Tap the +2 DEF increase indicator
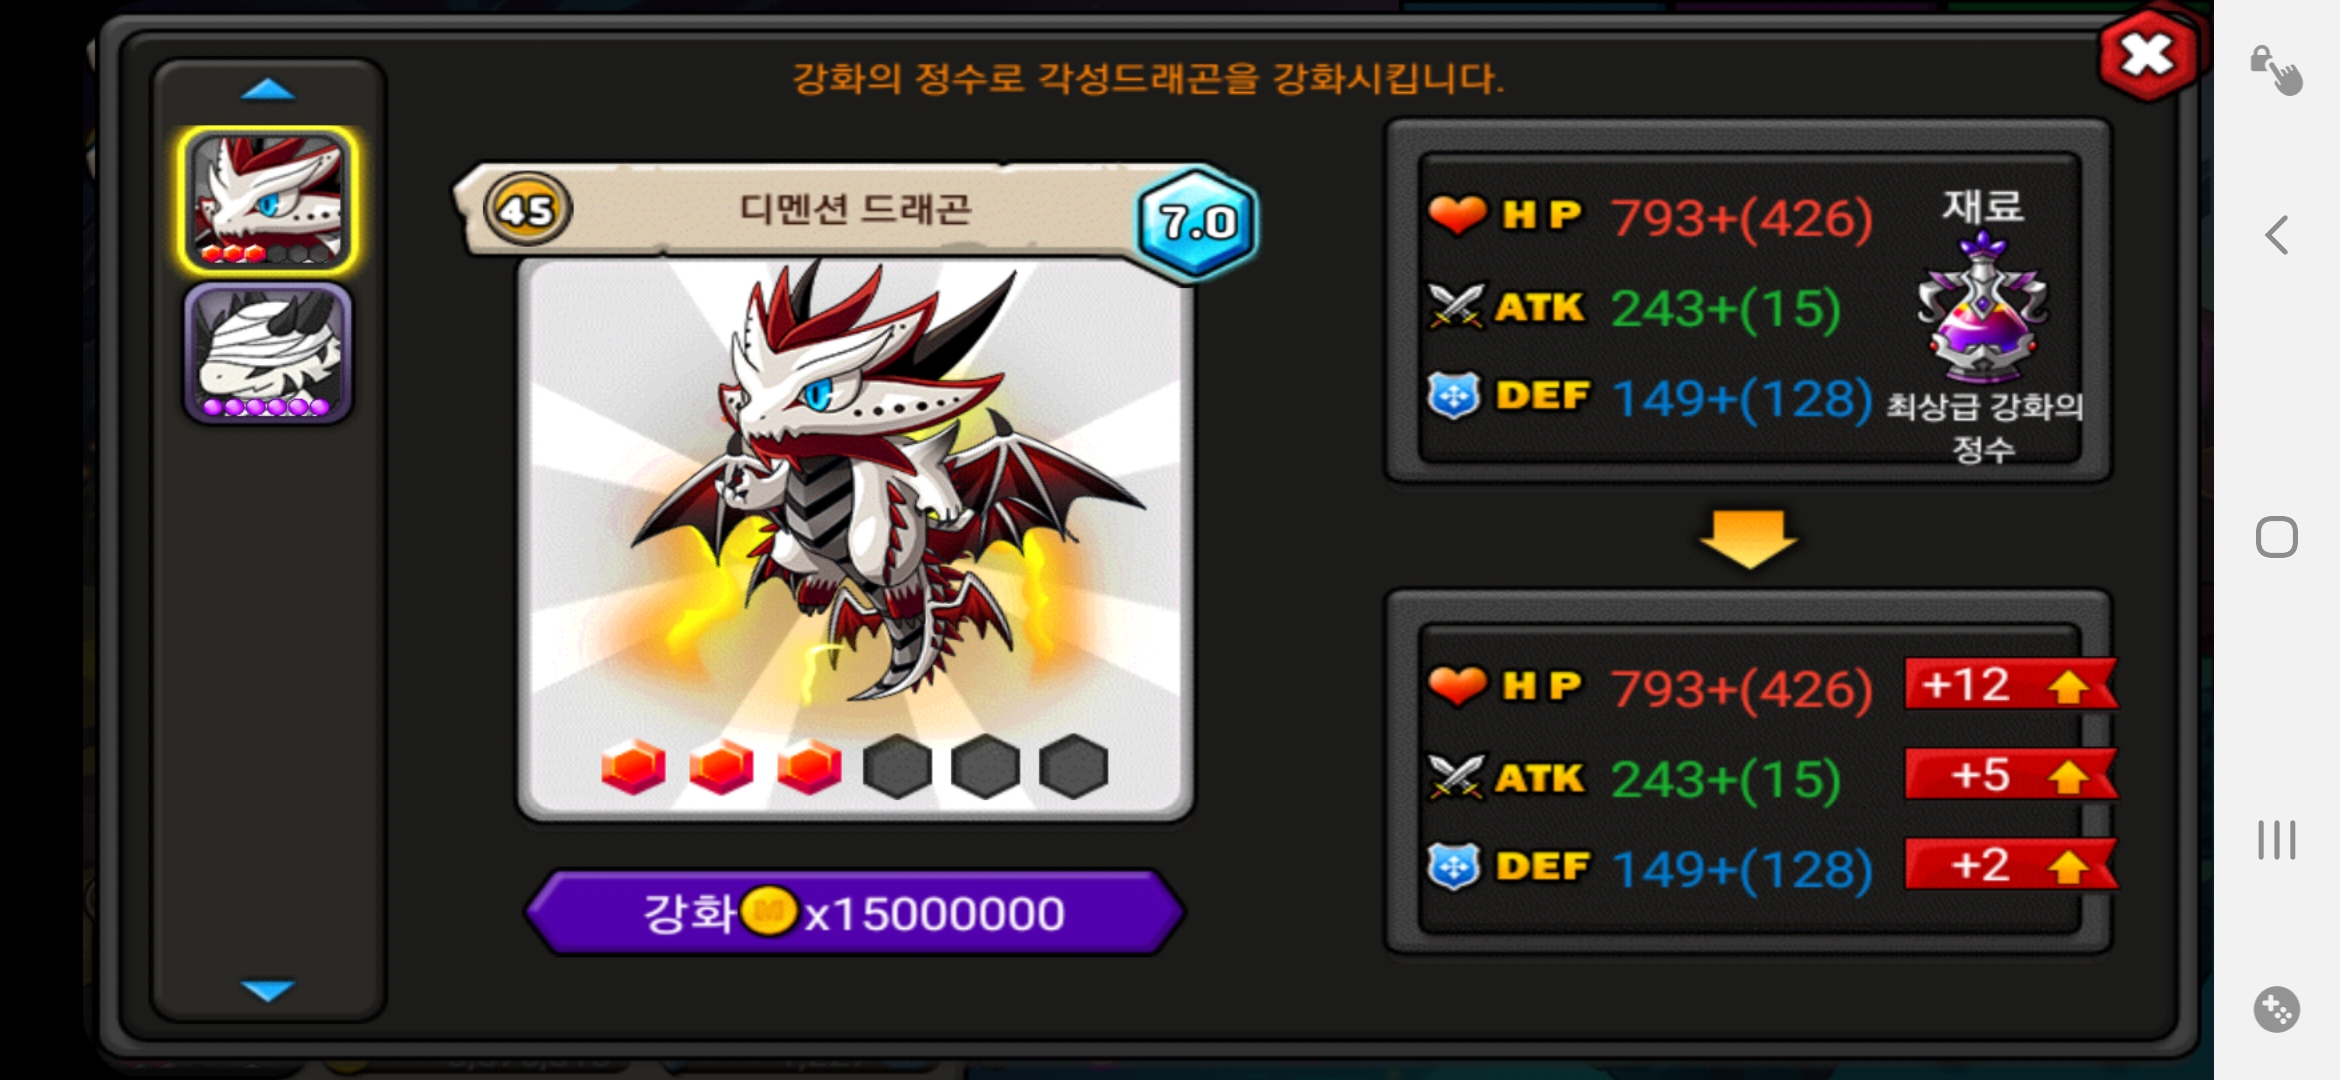The height and width of the screenshot is (1080, 2340). 2010,865
